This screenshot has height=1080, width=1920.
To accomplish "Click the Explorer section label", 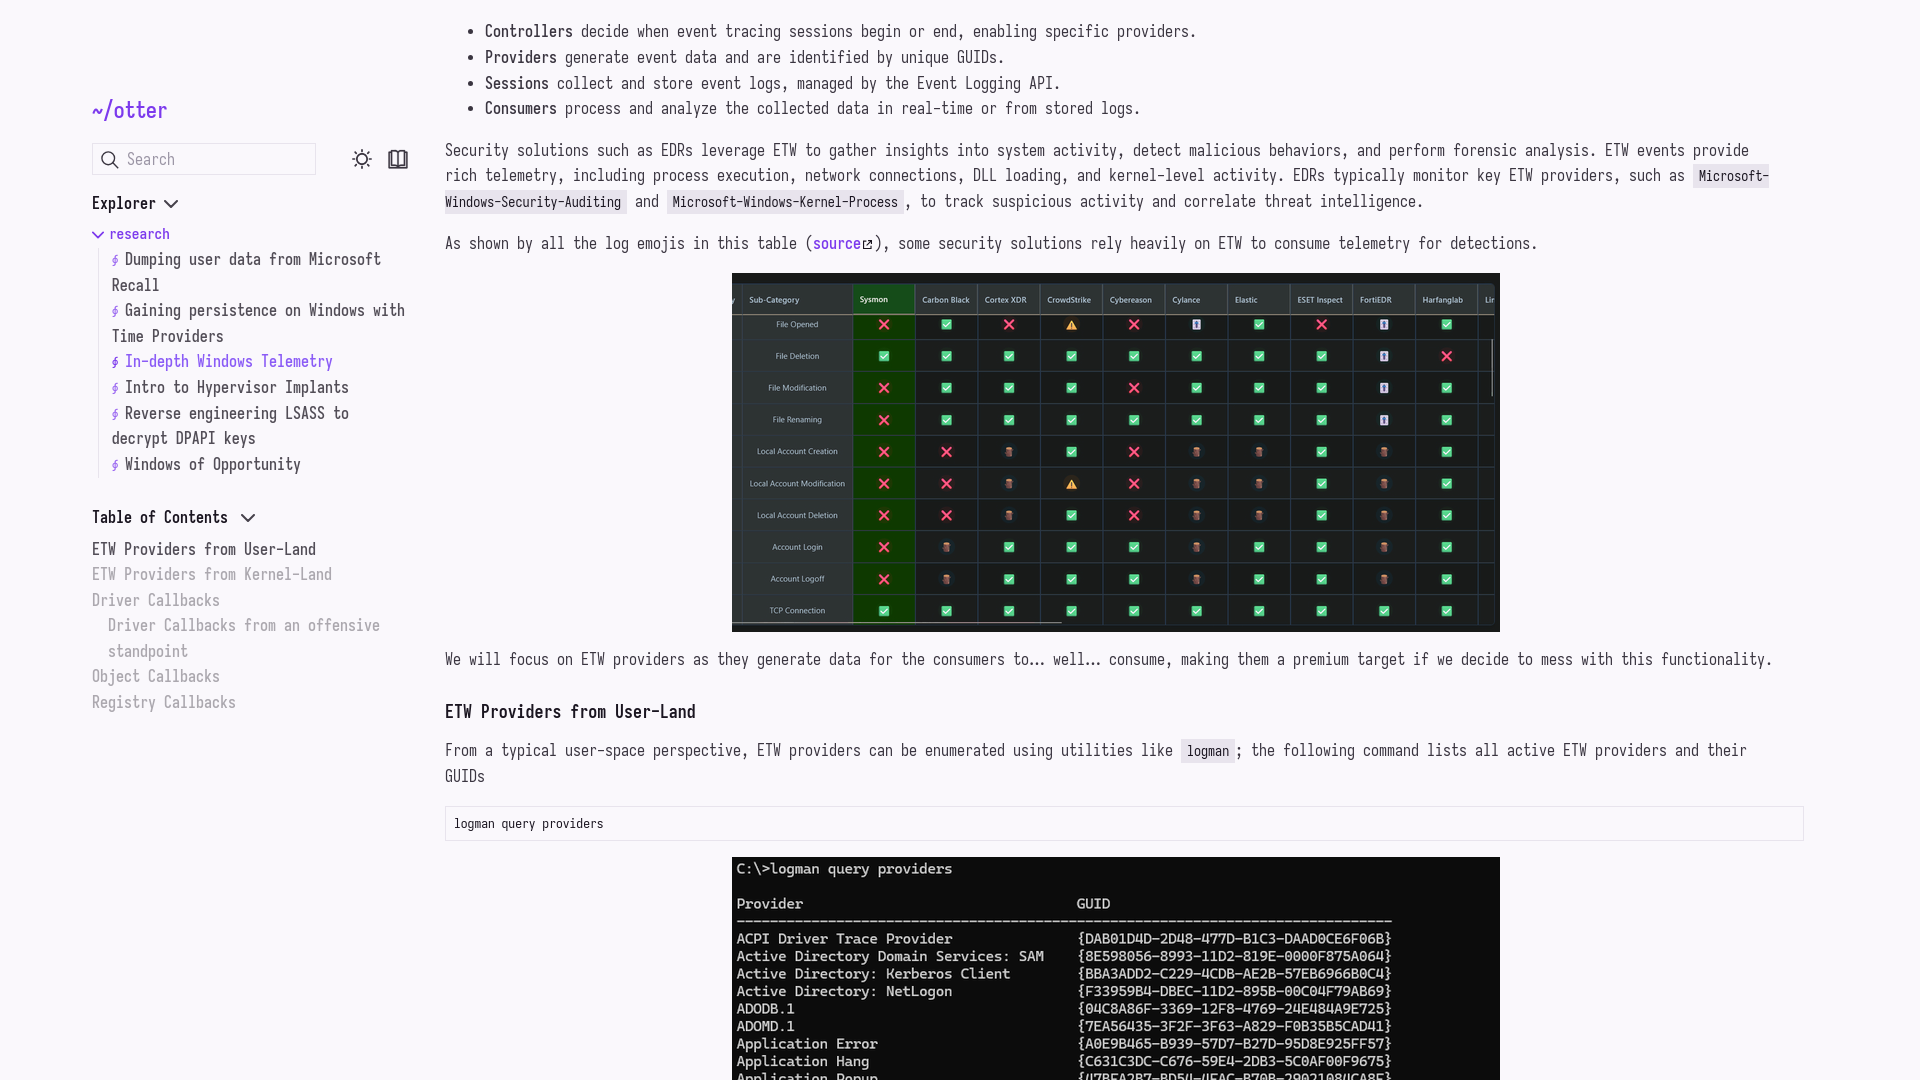I will coord(124,204).
